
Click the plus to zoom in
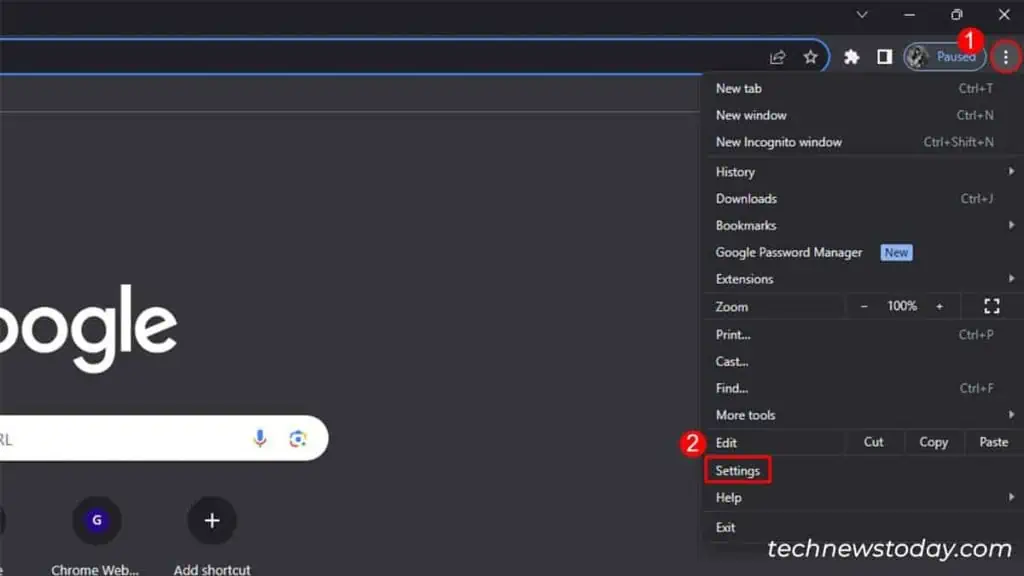[x=938, y=306]
